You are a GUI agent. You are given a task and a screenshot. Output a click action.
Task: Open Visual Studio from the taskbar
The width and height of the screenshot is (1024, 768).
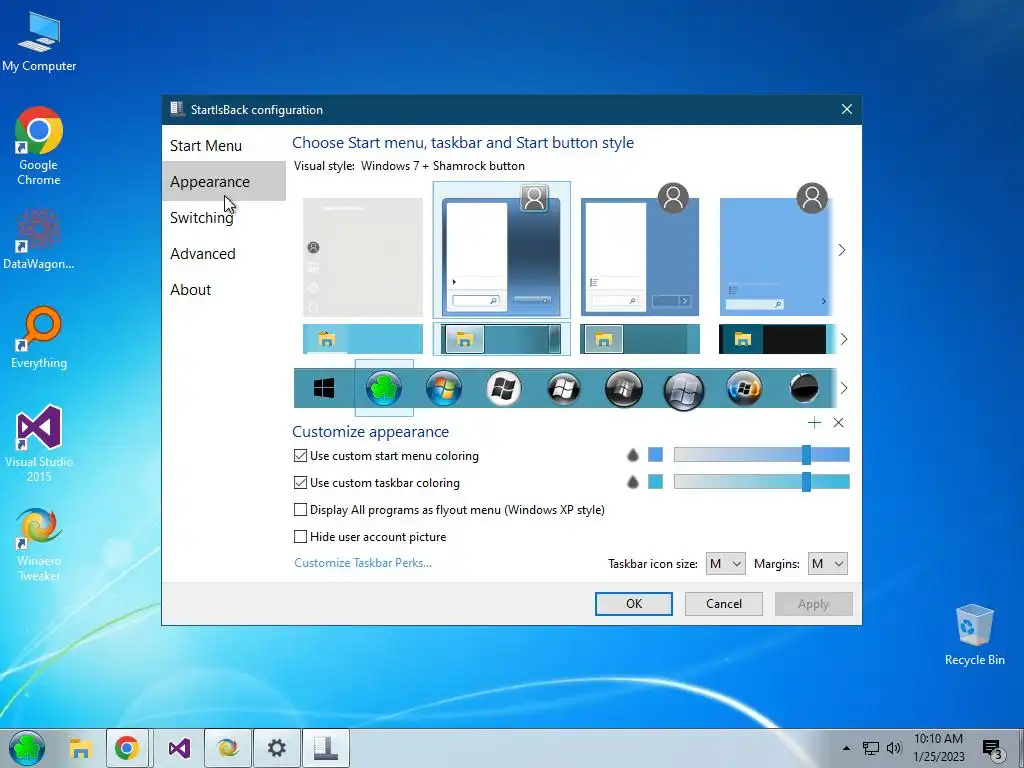click(179, 748)
